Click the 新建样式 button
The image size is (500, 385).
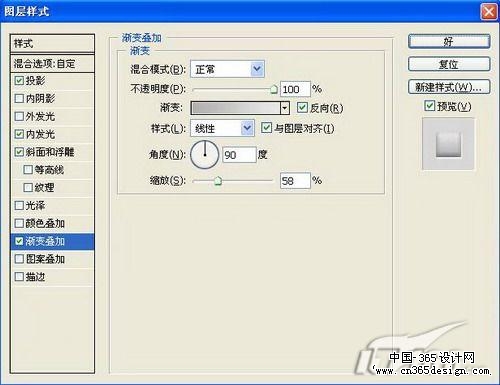pos(449,87)
